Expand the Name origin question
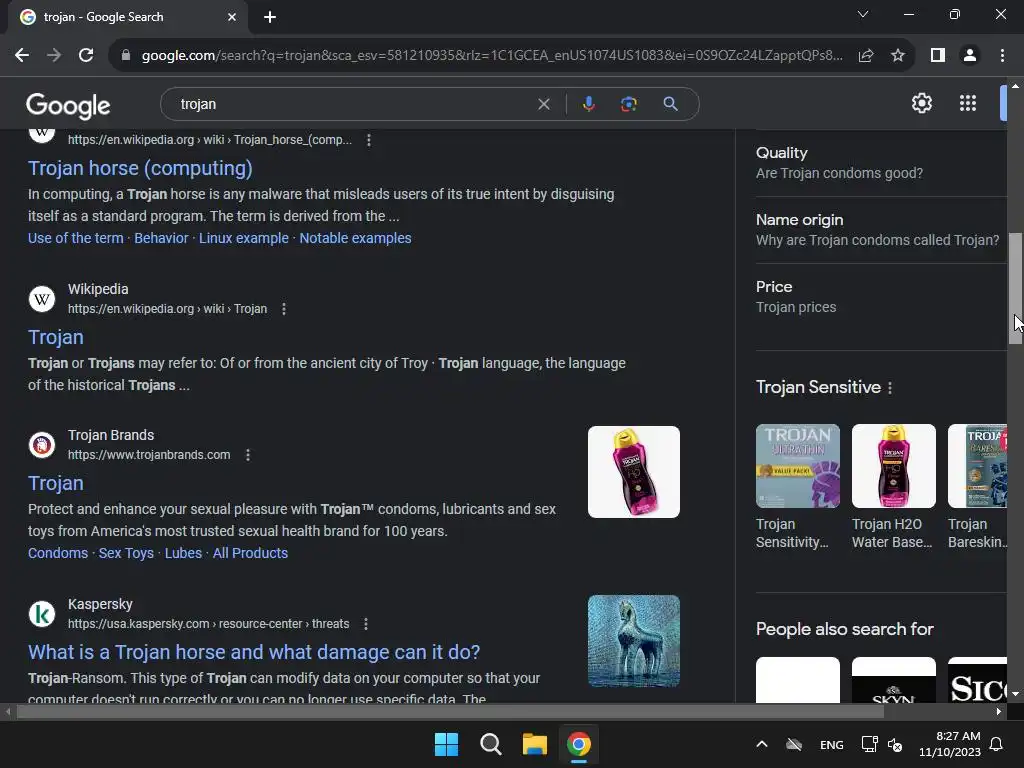1024x768 pixels. 881,230
